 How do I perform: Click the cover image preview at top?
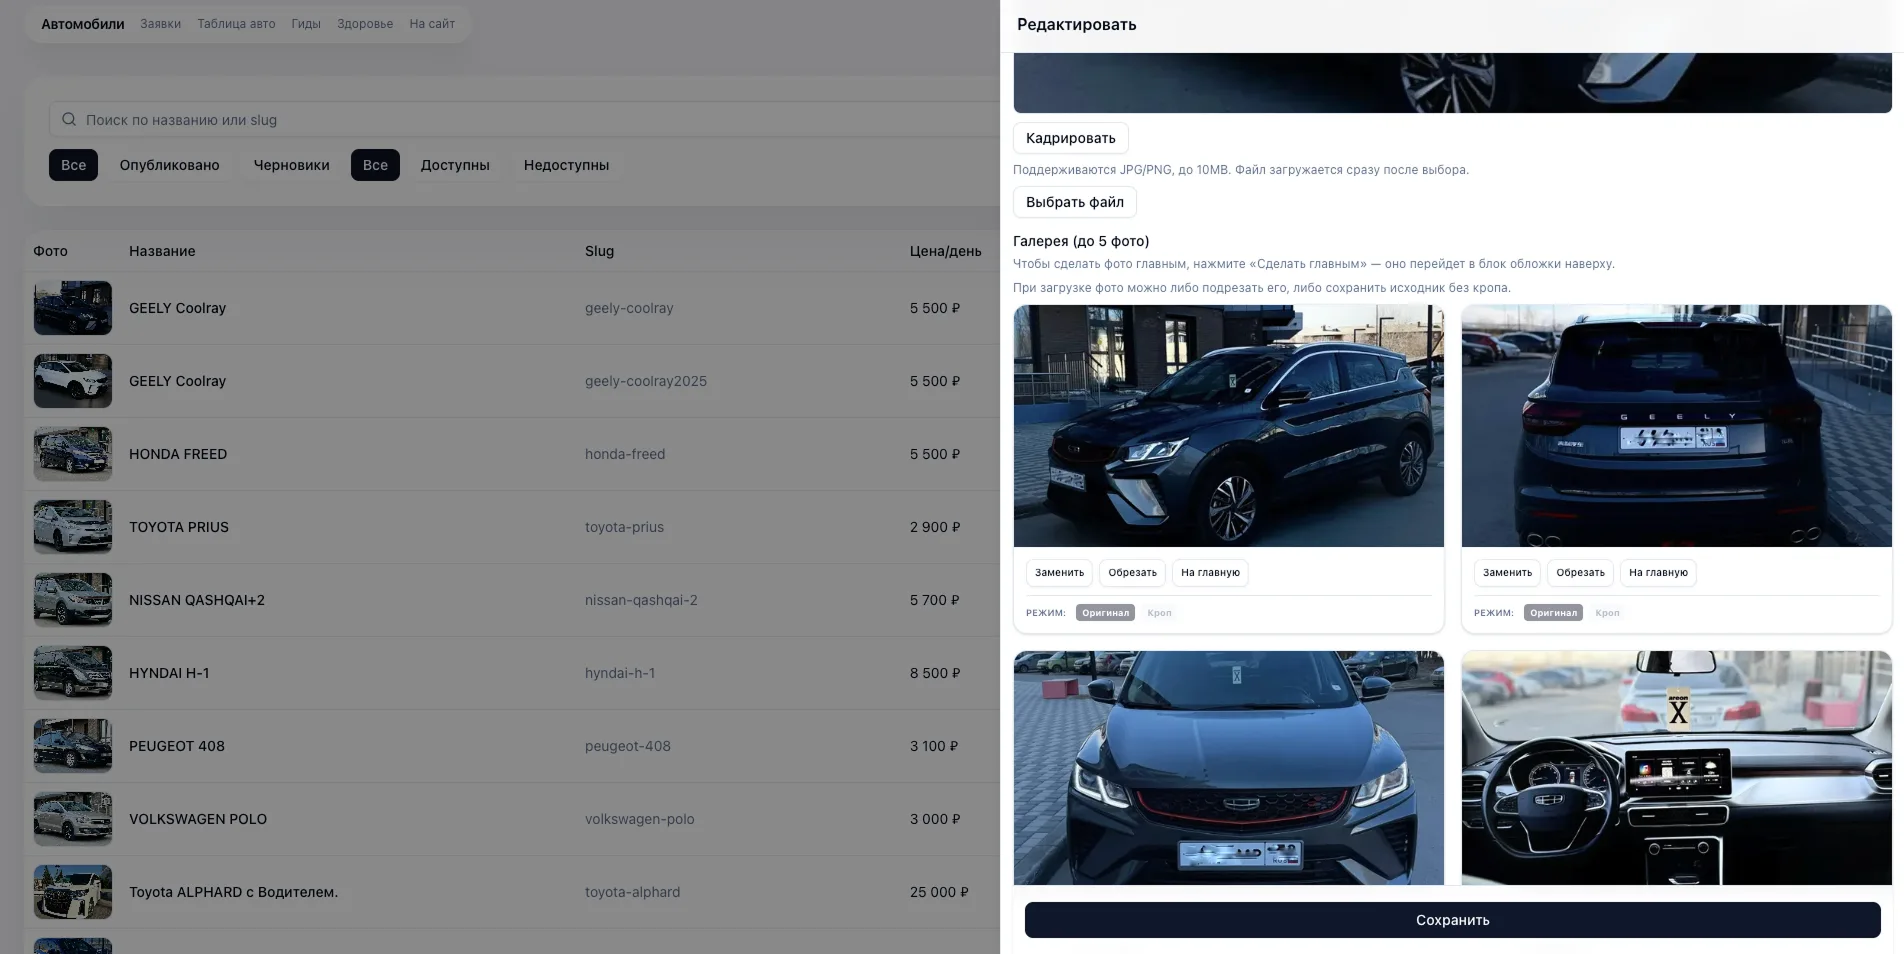click(1452, 83)
